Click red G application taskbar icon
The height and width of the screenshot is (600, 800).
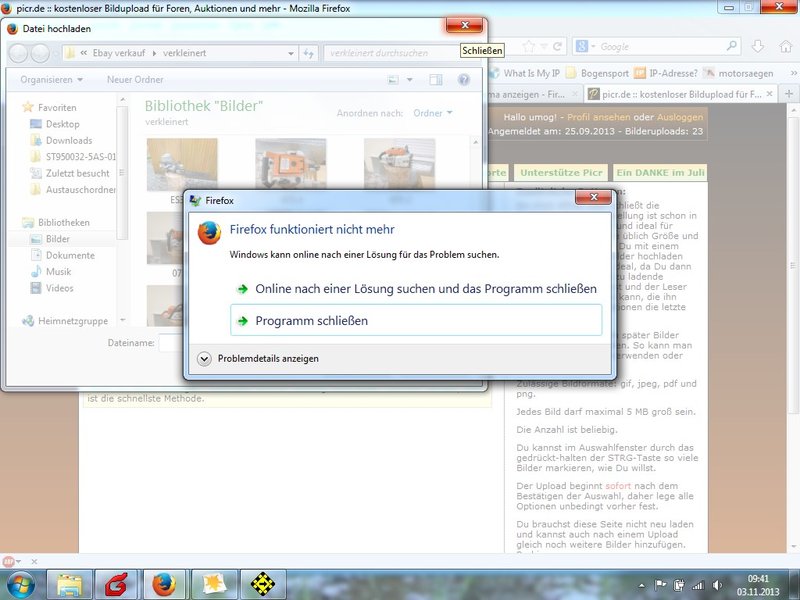coord(116,585)
